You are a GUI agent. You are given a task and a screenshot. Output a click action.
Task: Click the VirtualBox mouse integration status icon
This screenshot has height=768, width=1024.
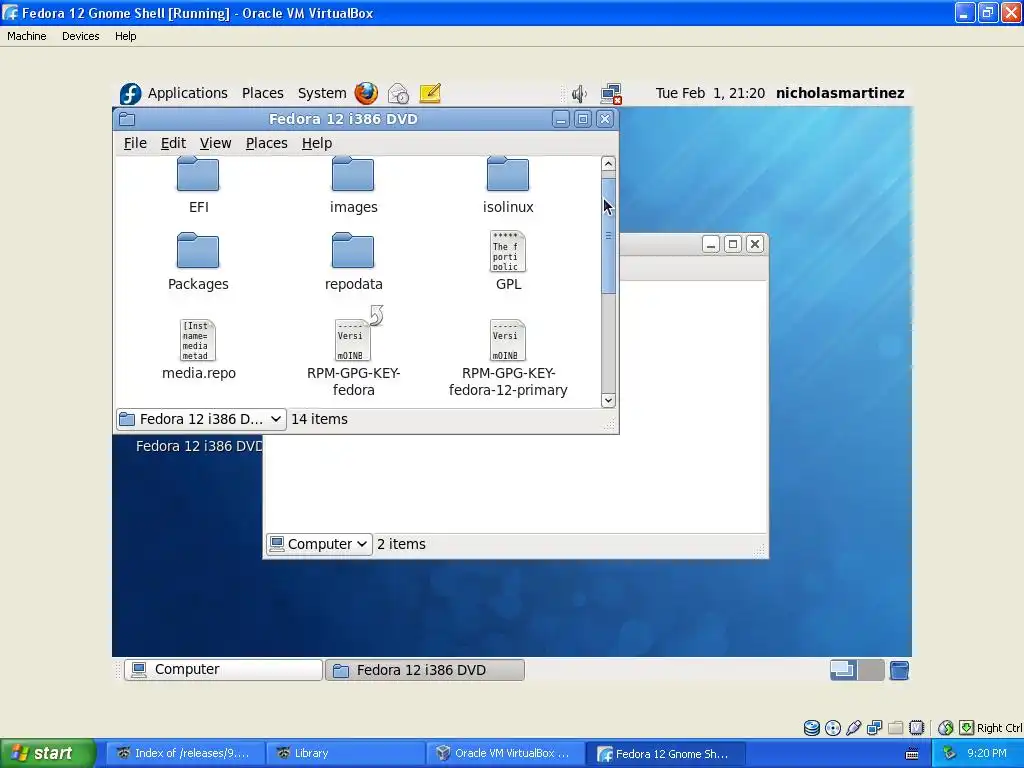945,728
